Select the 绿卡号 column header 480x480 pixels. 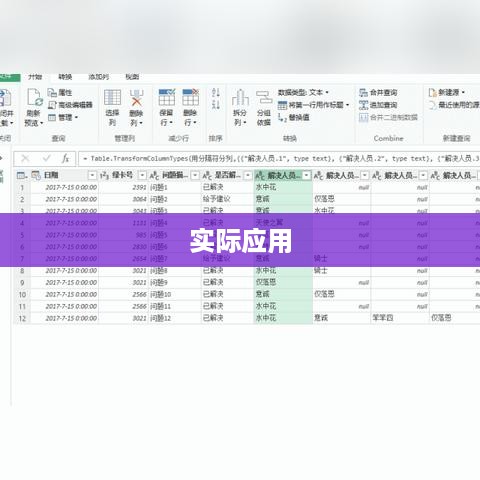[x=122, y=175]
